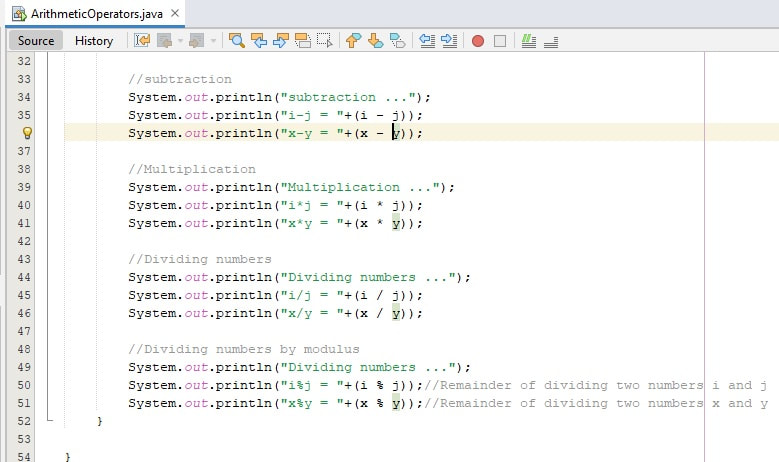Click line number 34 in gutter
The width and height of the screenshot is (779, 462).
pyautogui.click(x=24, y=97)
